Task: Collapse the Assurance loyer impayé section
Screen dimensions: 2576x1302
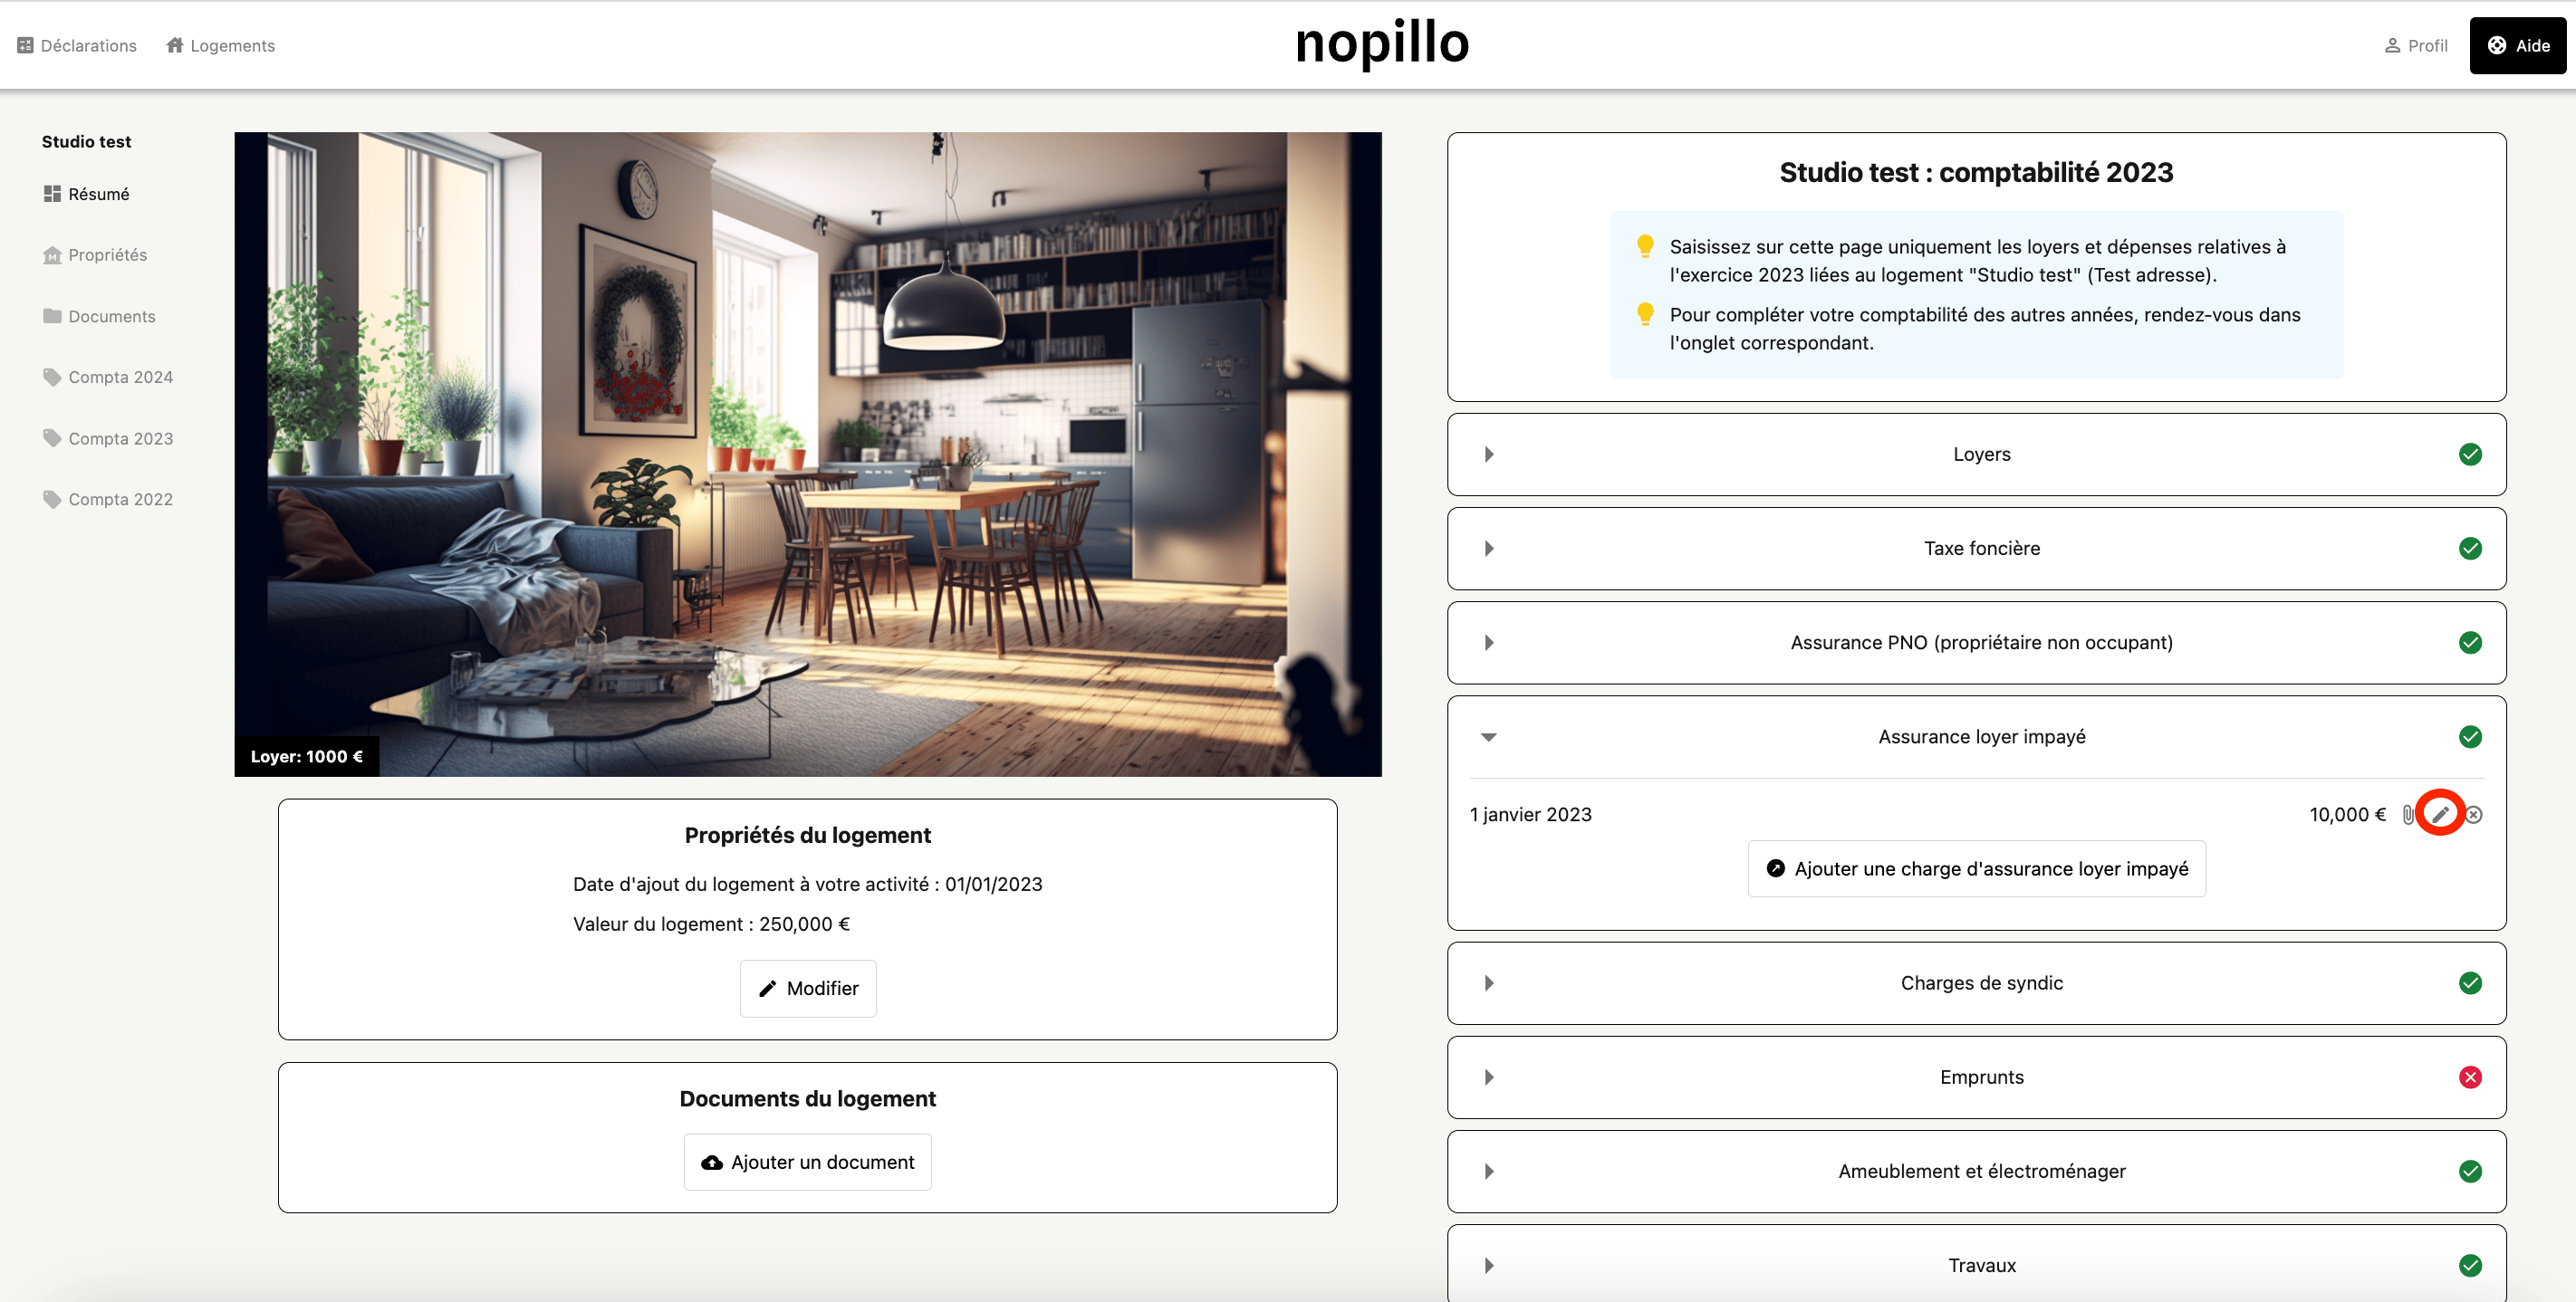Action: pos(1489,737)
